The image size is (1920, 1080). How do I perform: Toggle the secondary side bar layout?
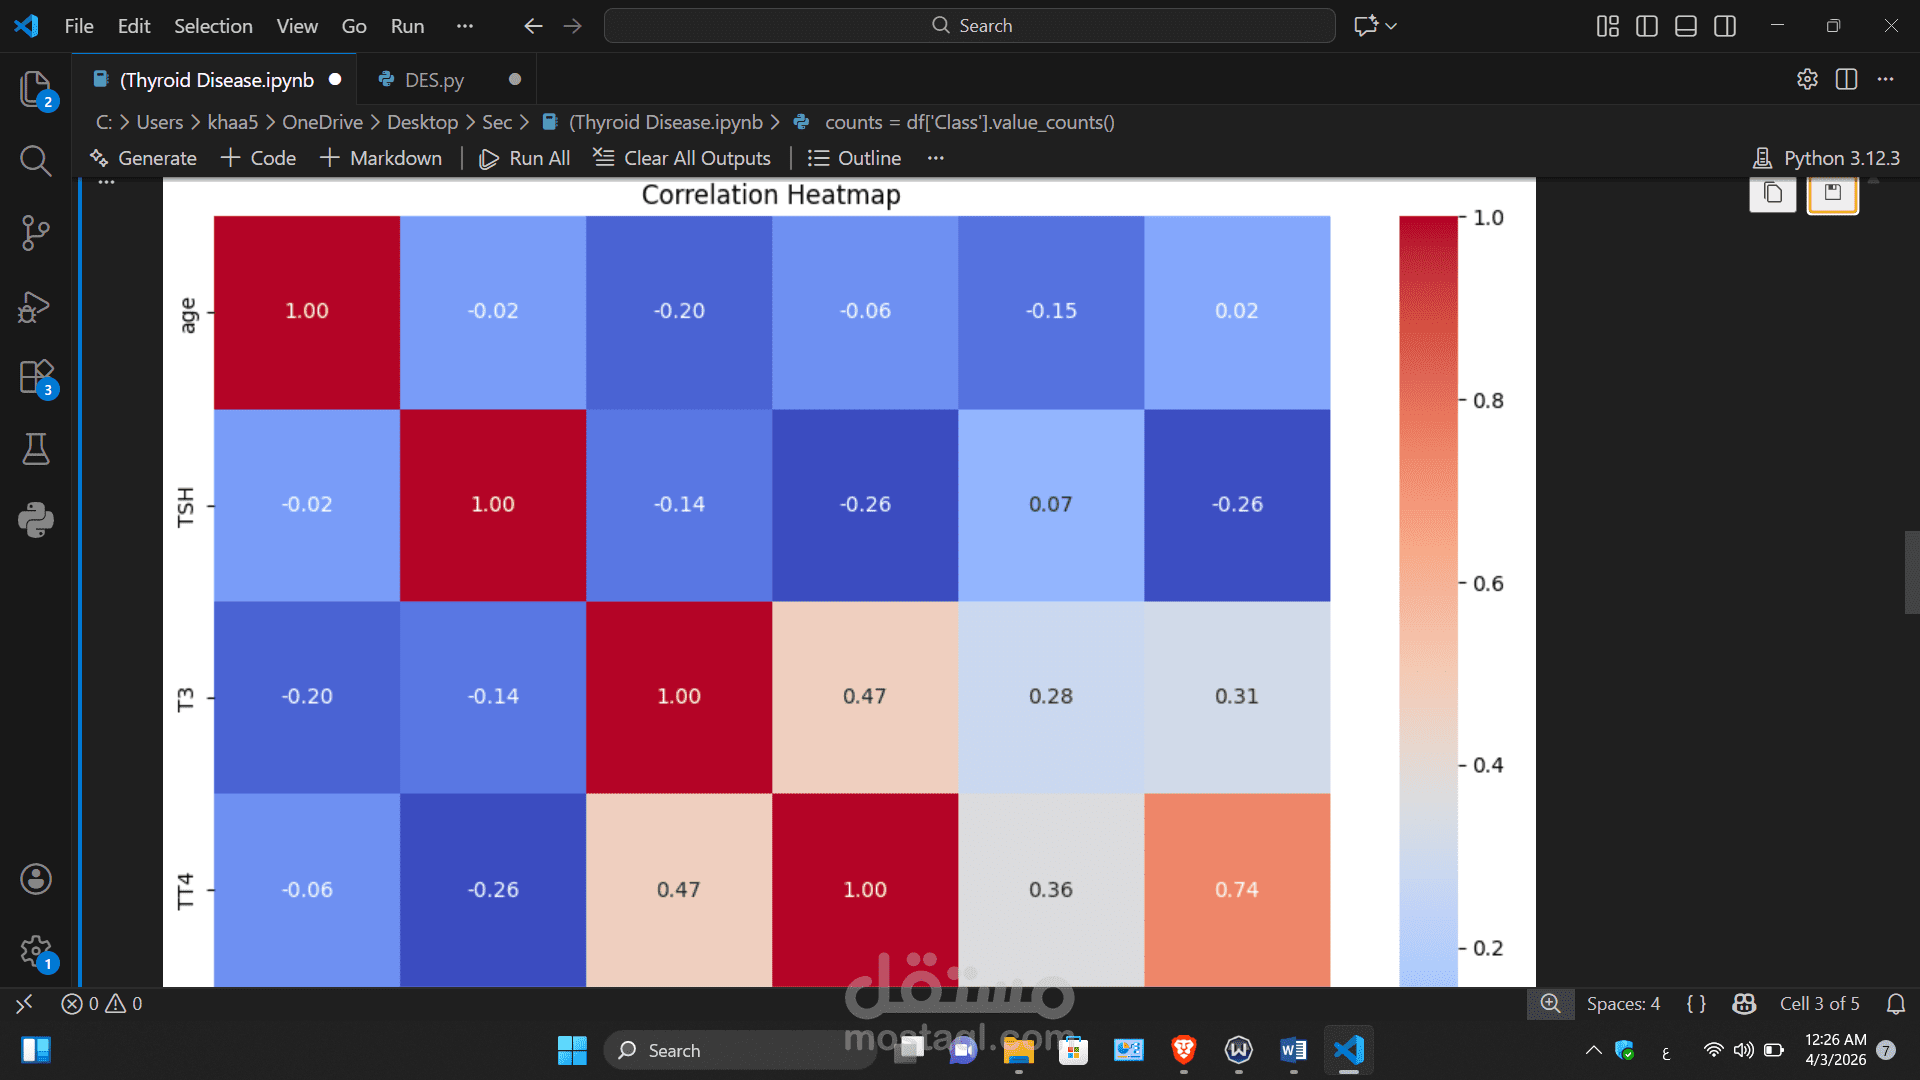[x=1725, y=26]
